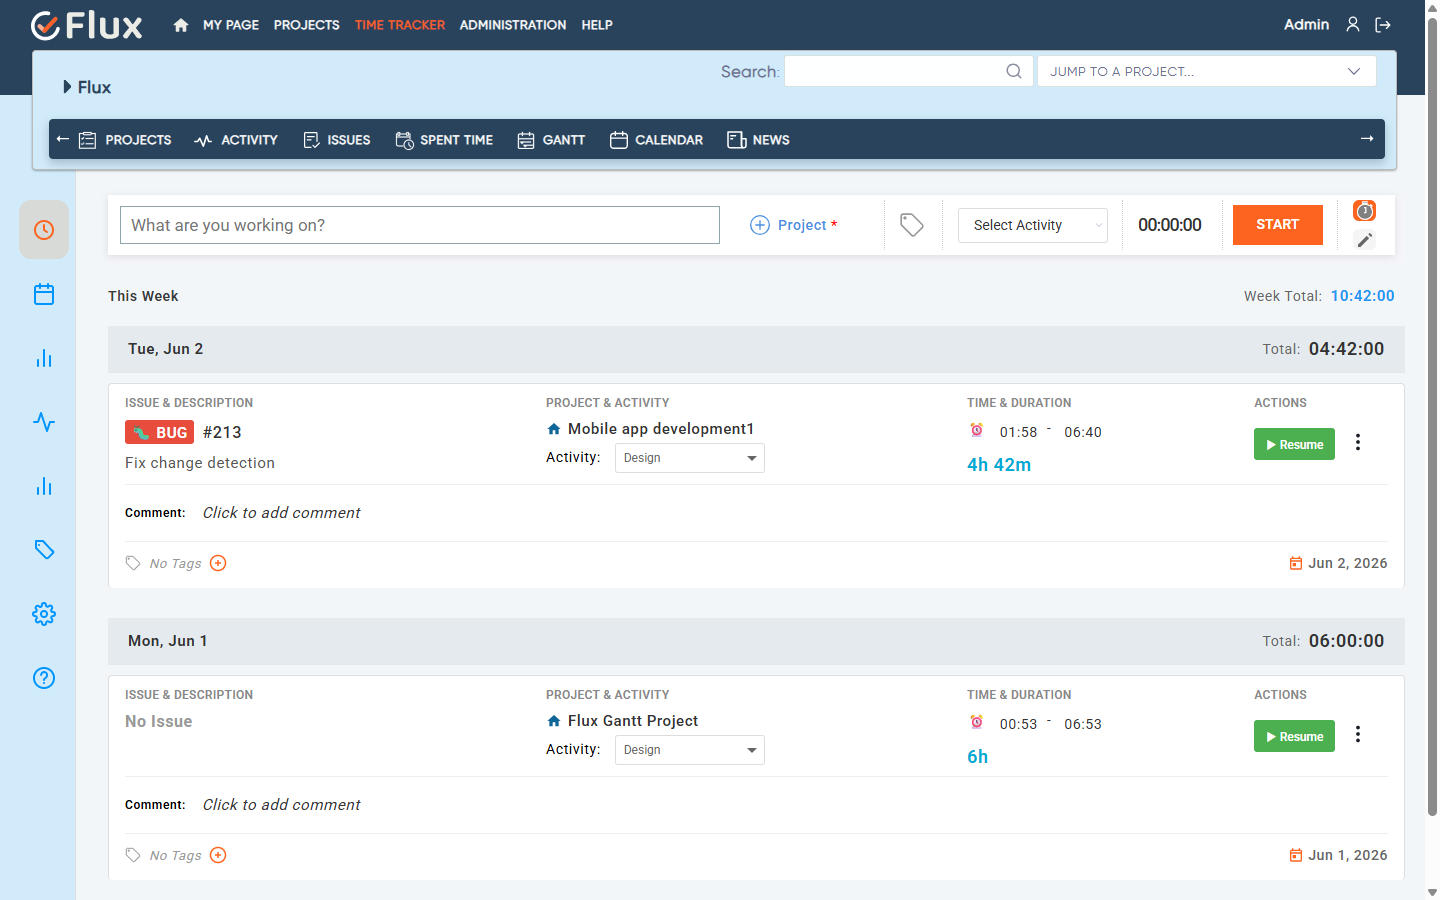The height and width of the screenshot is (900, 1440).
Task: Open My Page menu
Action: [231, 25]
